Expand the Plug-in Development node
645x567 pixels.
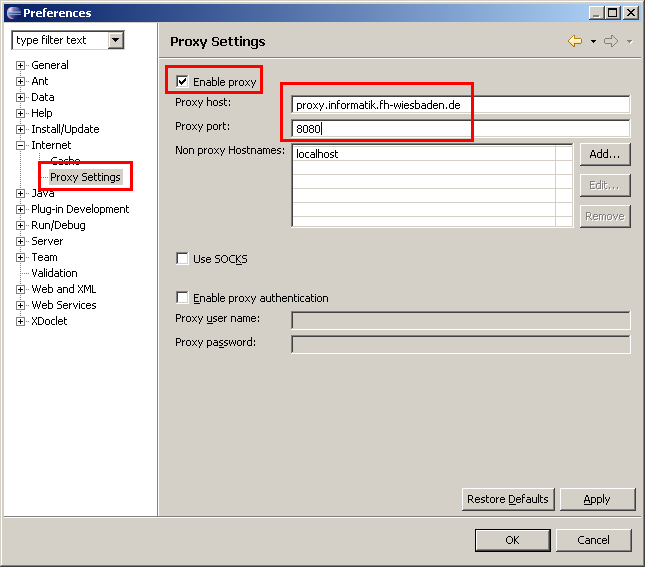tap(20, 209)
